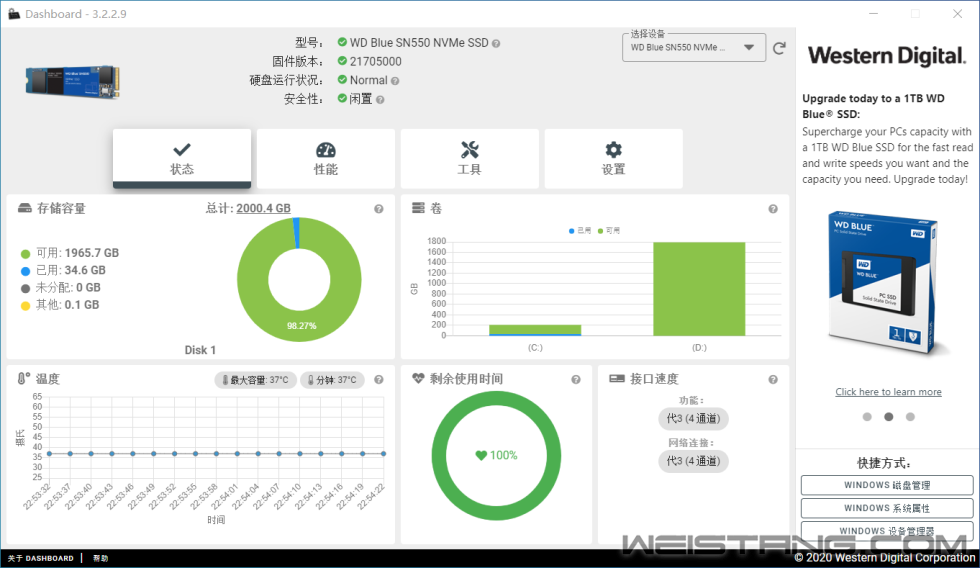The height and width of the screenshot is (568, 980).
Task: Click the green check beside firmware 21705000
Action: click(342, 61)
